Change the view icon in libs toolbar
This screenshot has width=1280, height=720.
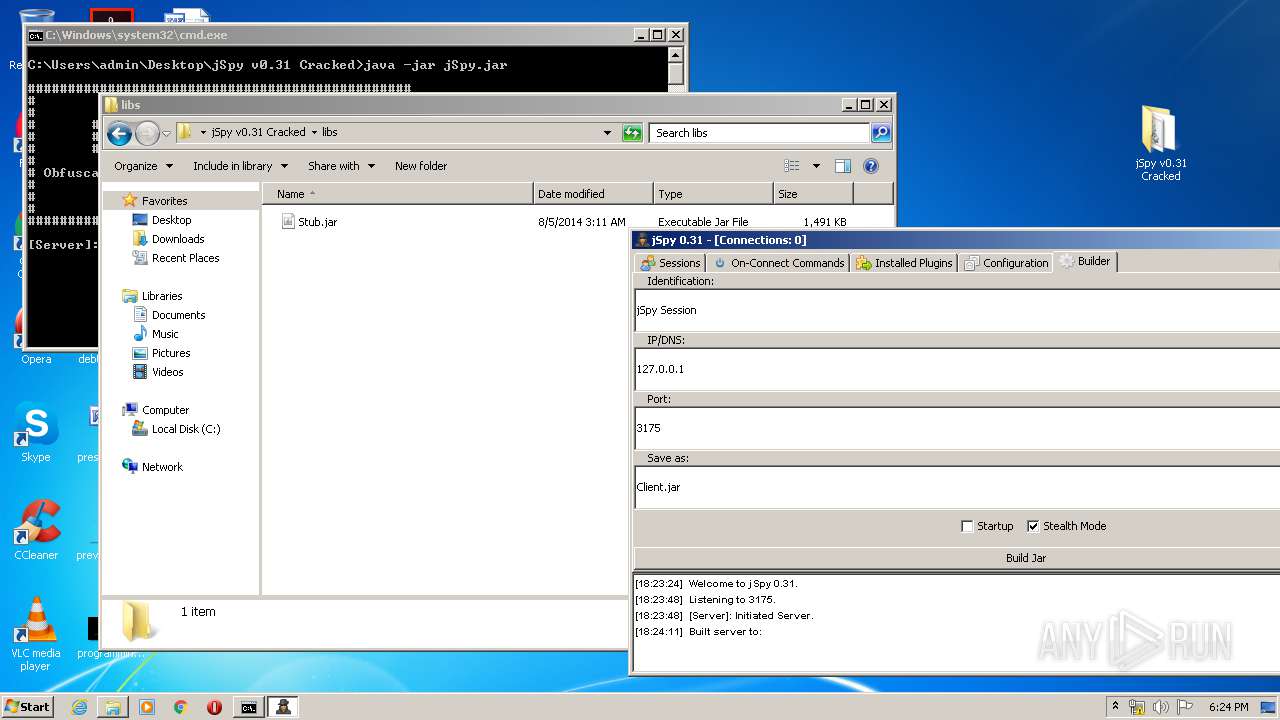[792, 166]
